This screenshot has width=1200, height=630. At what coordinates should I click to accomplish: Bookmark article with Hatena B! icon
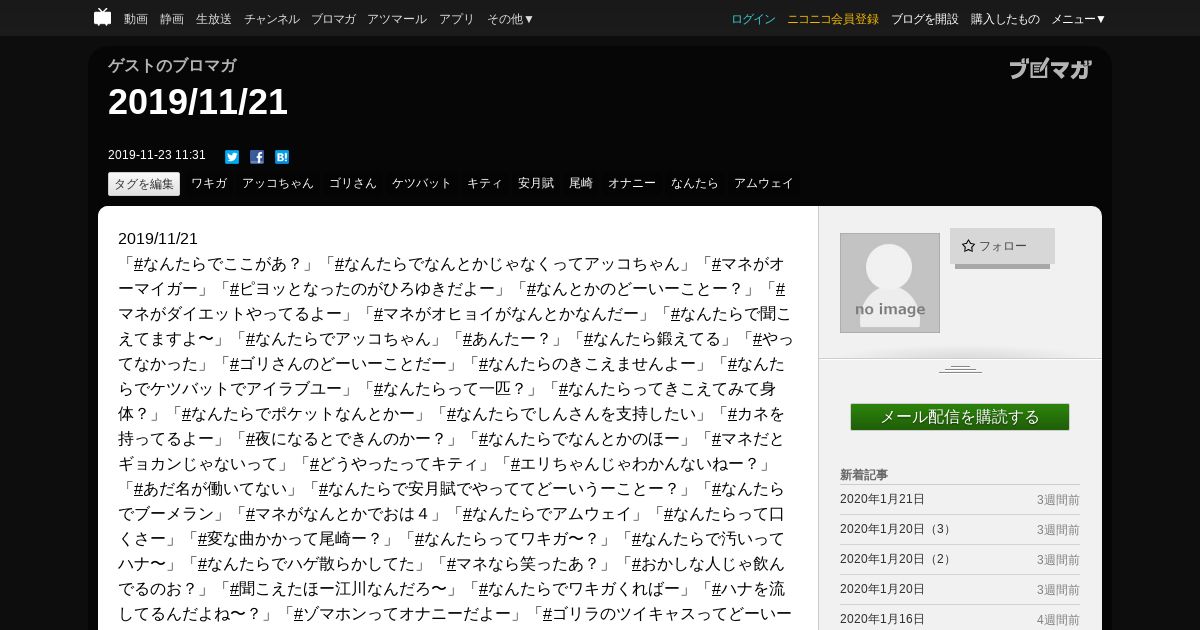click(282, 157)
